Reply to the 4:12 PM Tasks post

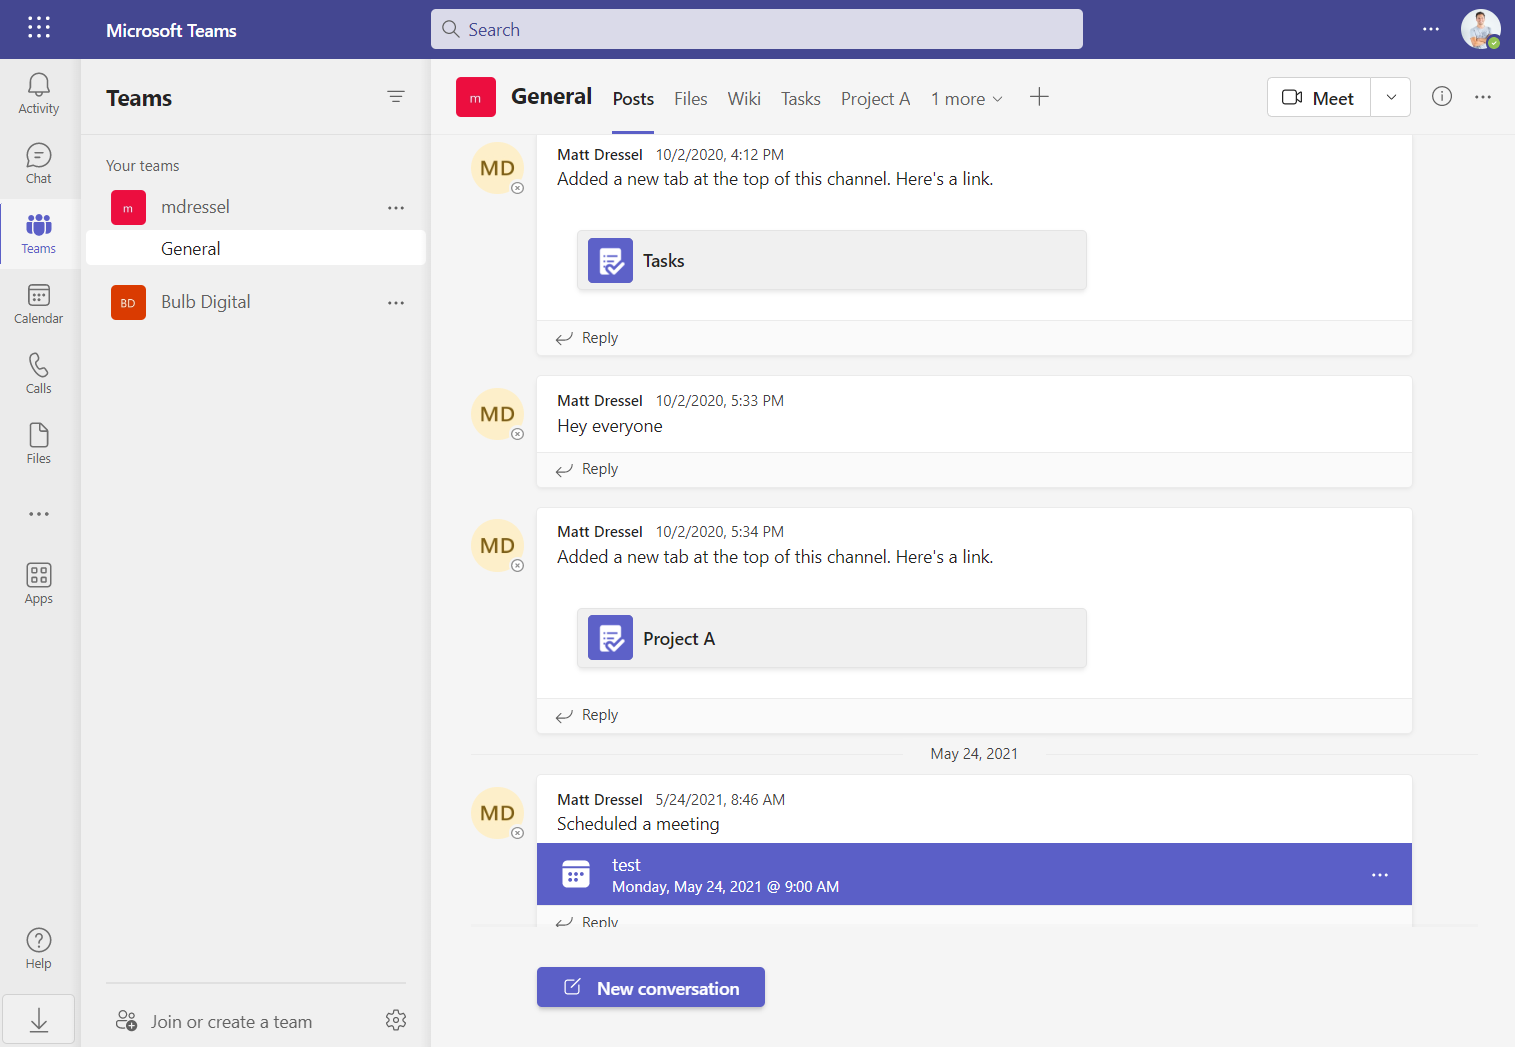tap(587, 338)
